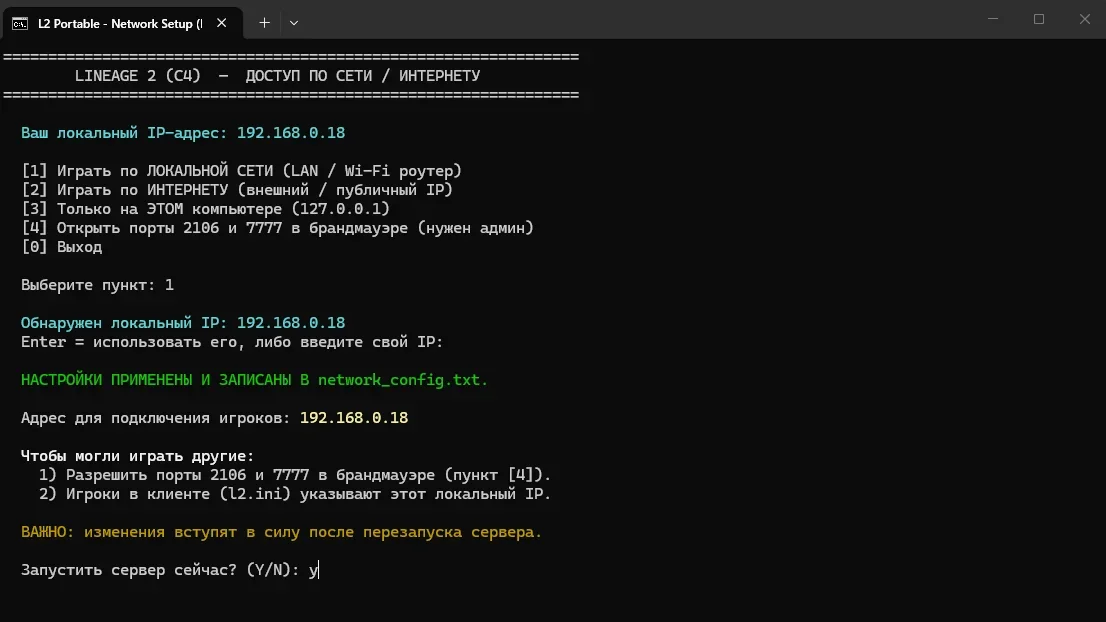Click step '2) Игроки в клиенте (l2.ini)'
The width and height of the screenshot is (1106, 622).
pyautogui.click(x=295, y=494)
